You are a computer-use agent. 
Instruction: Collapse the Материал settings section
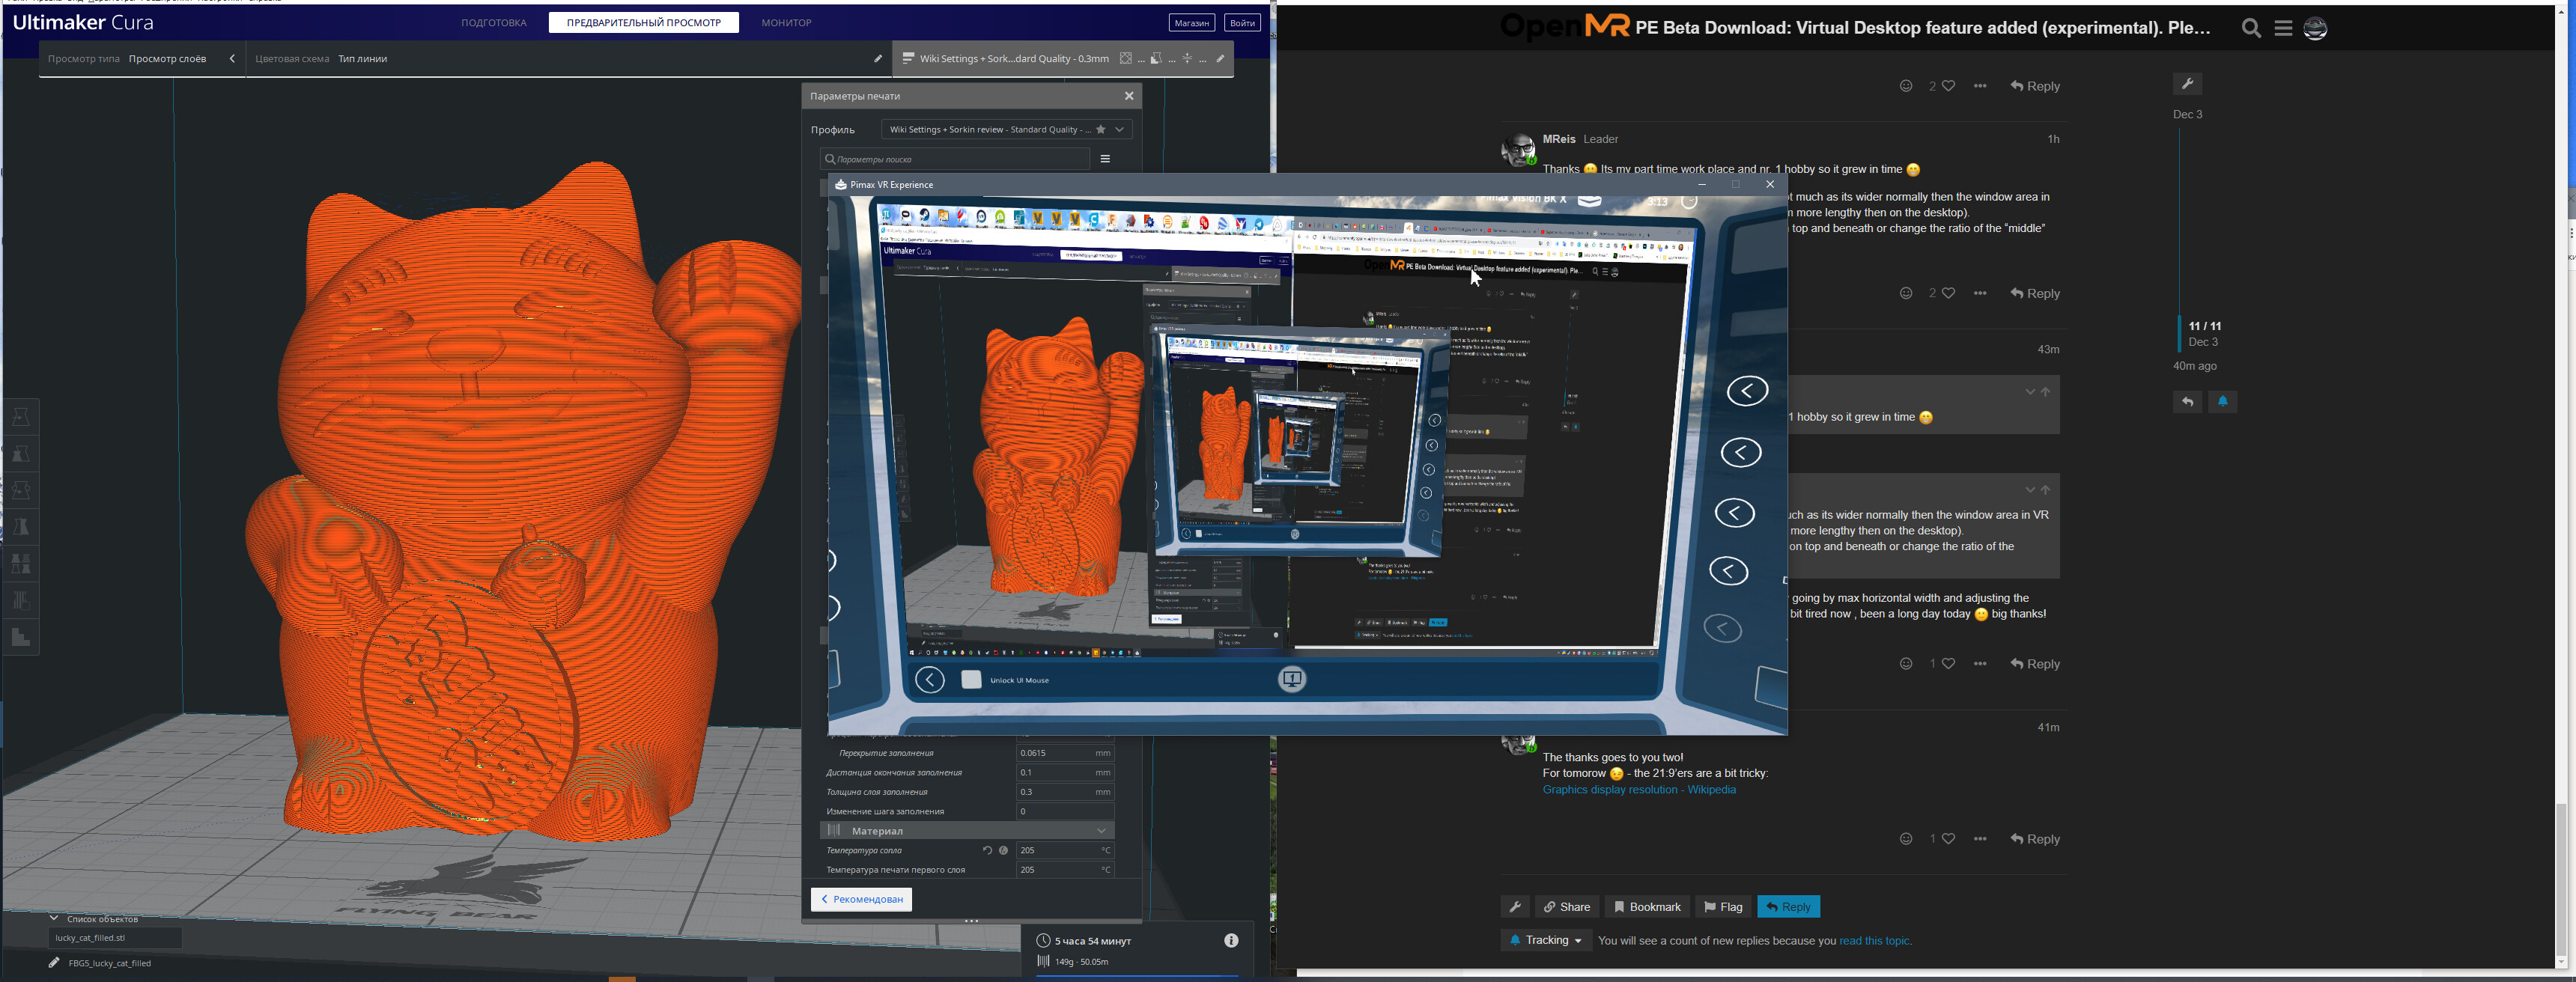[967, 831]
